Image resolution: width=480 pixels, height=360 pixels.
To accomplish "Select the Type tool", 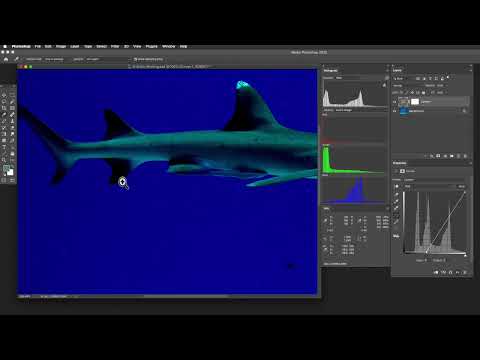I will tap(4, 147).
